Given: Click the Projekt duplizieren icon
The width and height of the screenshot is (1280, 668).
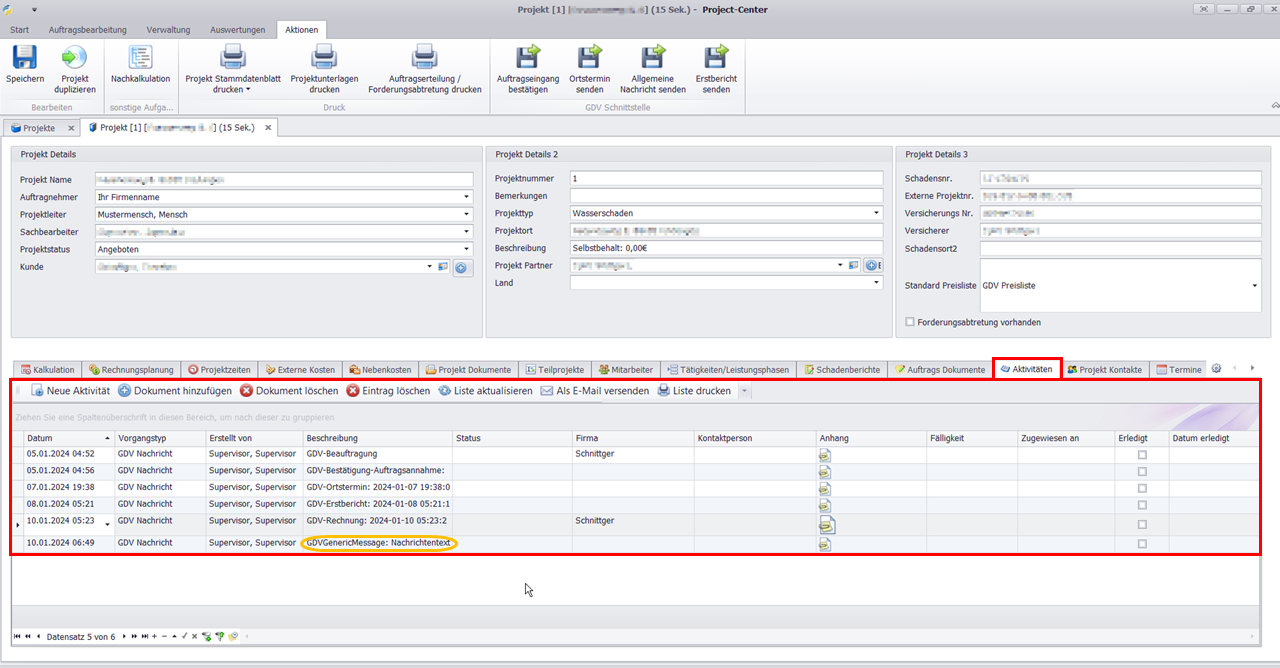Looking at the screenshot, I should pos(75,58).
